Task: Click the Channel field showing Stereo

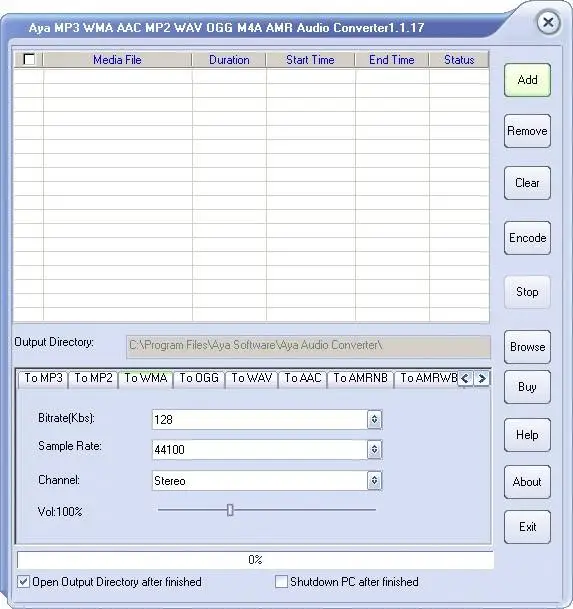Action: tap(260, 480)
